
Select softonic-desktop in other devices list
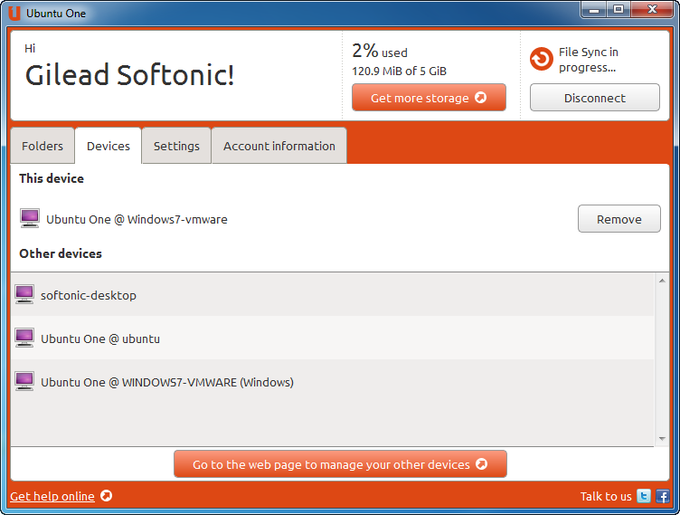pyautogui.click(x=333, y=295)
